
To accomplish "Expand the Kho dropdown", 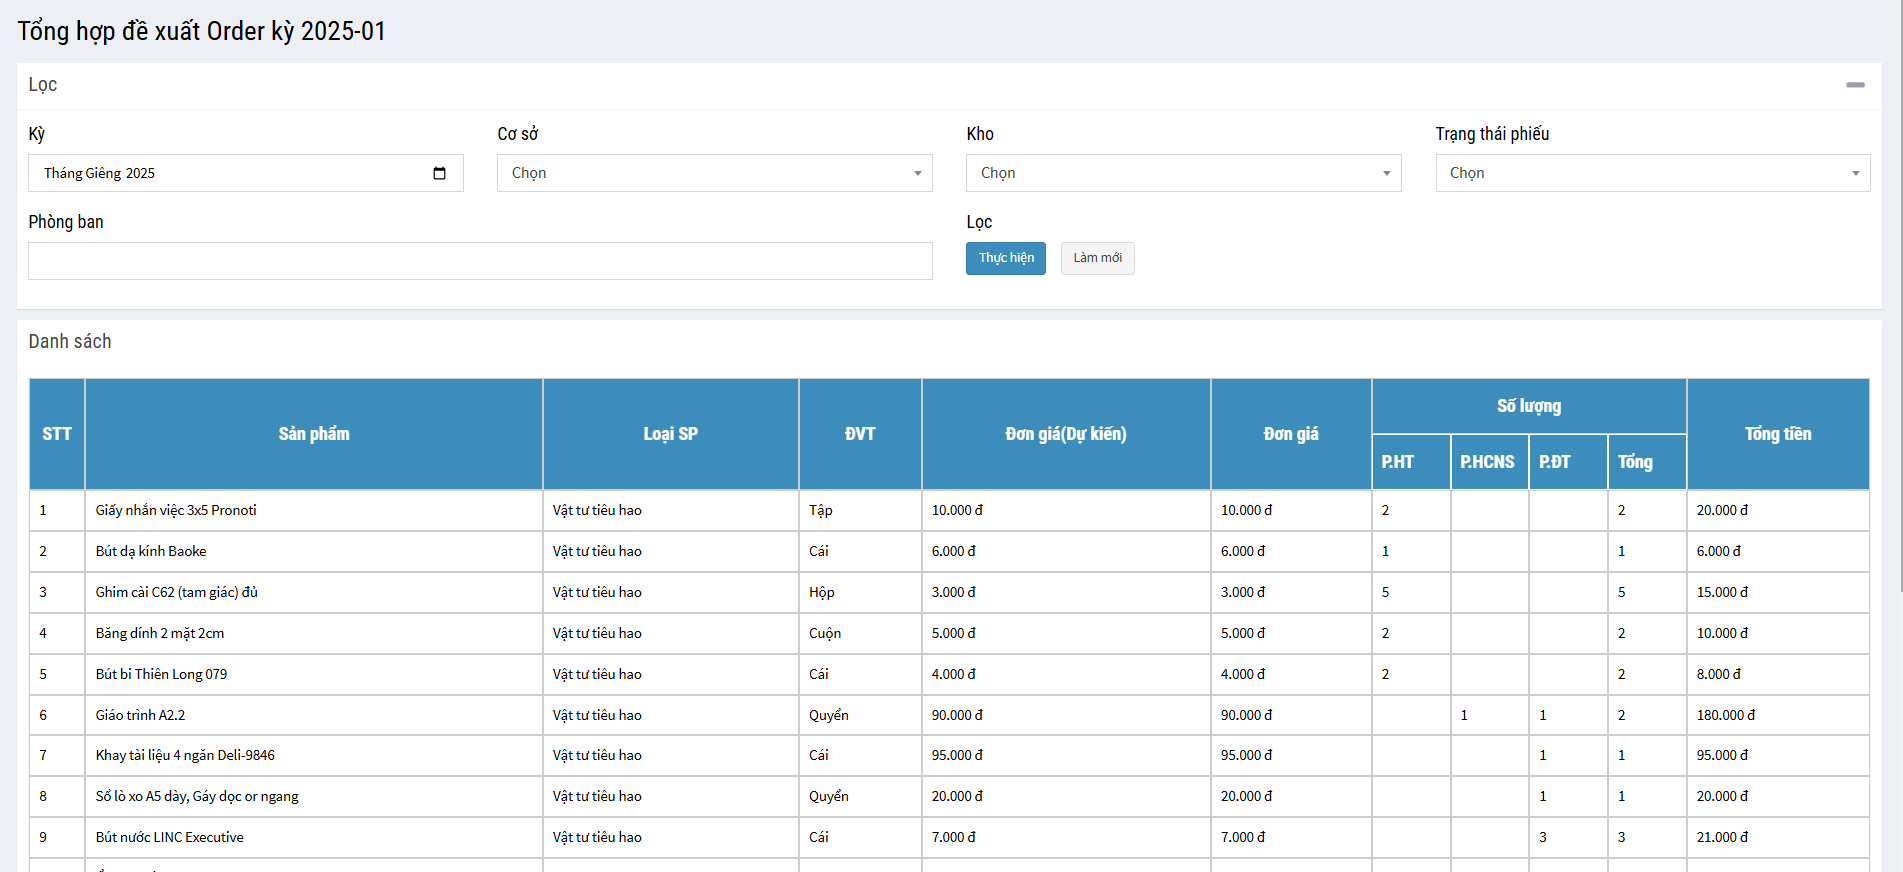I will (1183, 173).
